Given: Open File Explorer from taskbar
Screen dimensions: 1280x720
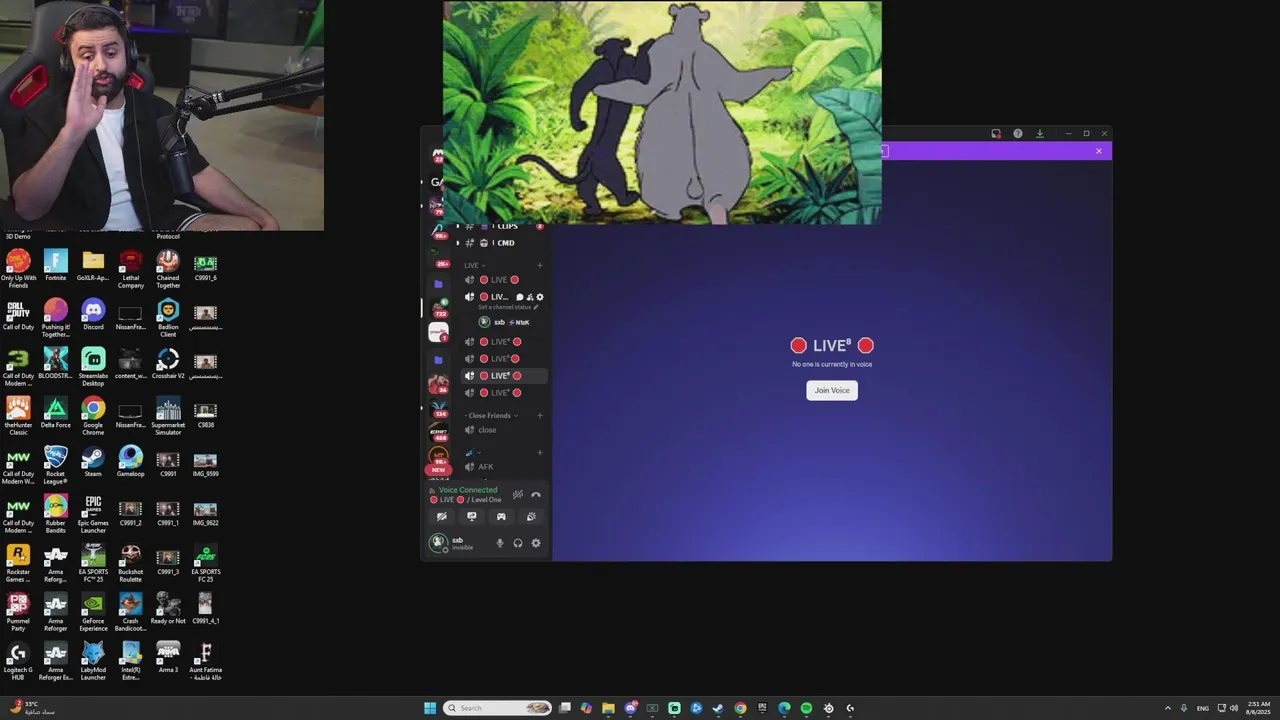Looking at the screenshot, I should click(x=608, y=708).
